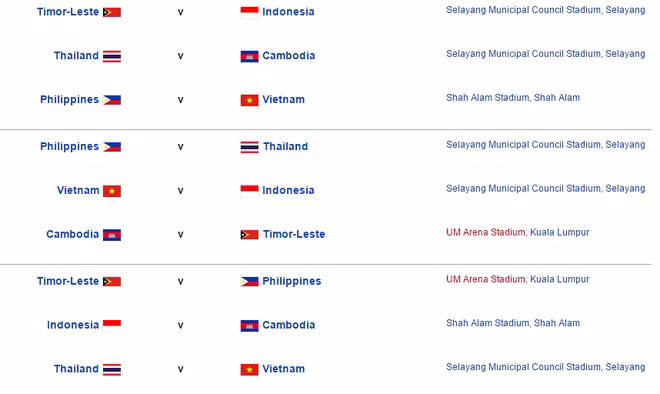
Task: Open Thailand team link in last row
Action: coord(76,369)
